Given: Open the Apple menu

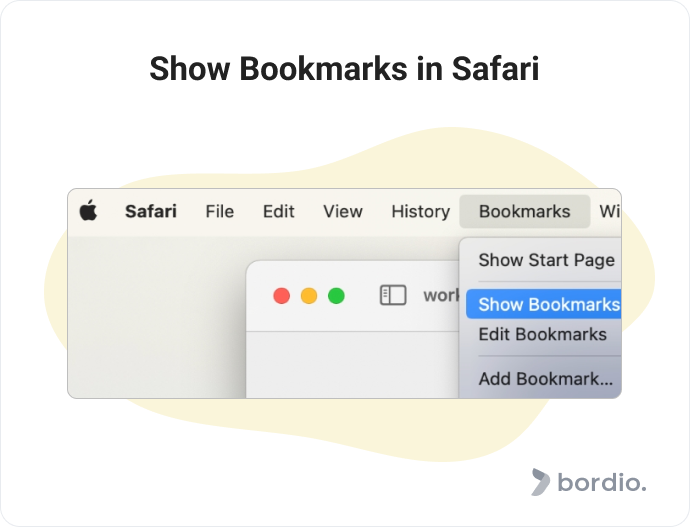Looking at the screenshot, I should point(88,211).
